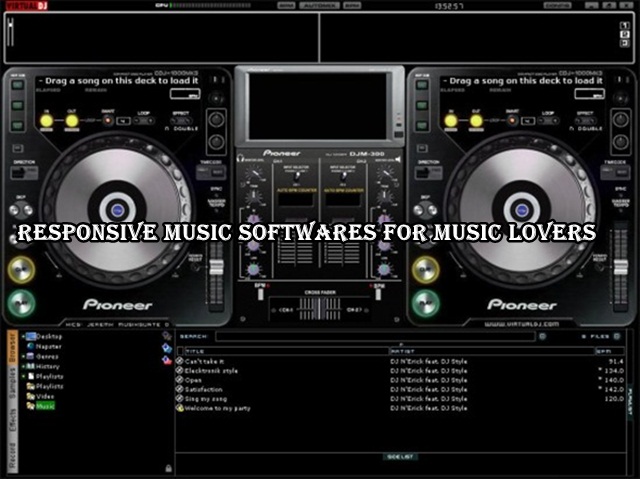Expand the Genres tree node
This screenshot has width=640, height=479.
tap(23, 357)
